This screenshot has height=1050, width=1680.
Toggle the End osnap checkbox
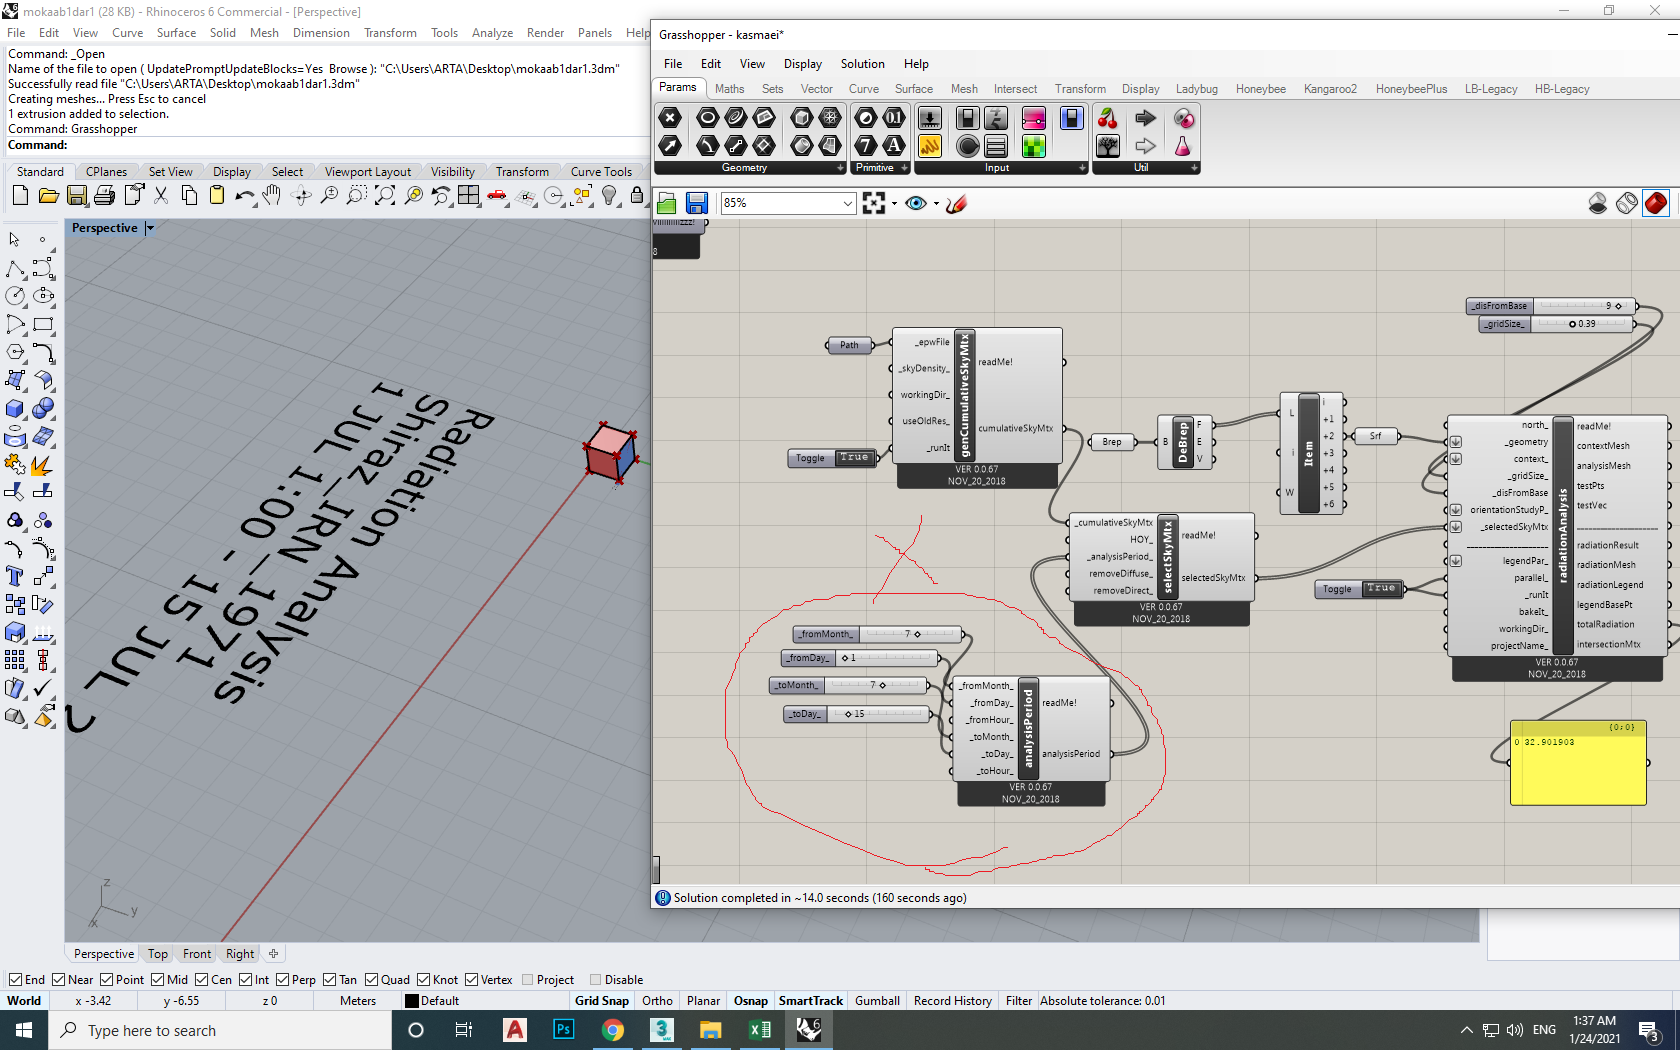(x=15, y=980)
